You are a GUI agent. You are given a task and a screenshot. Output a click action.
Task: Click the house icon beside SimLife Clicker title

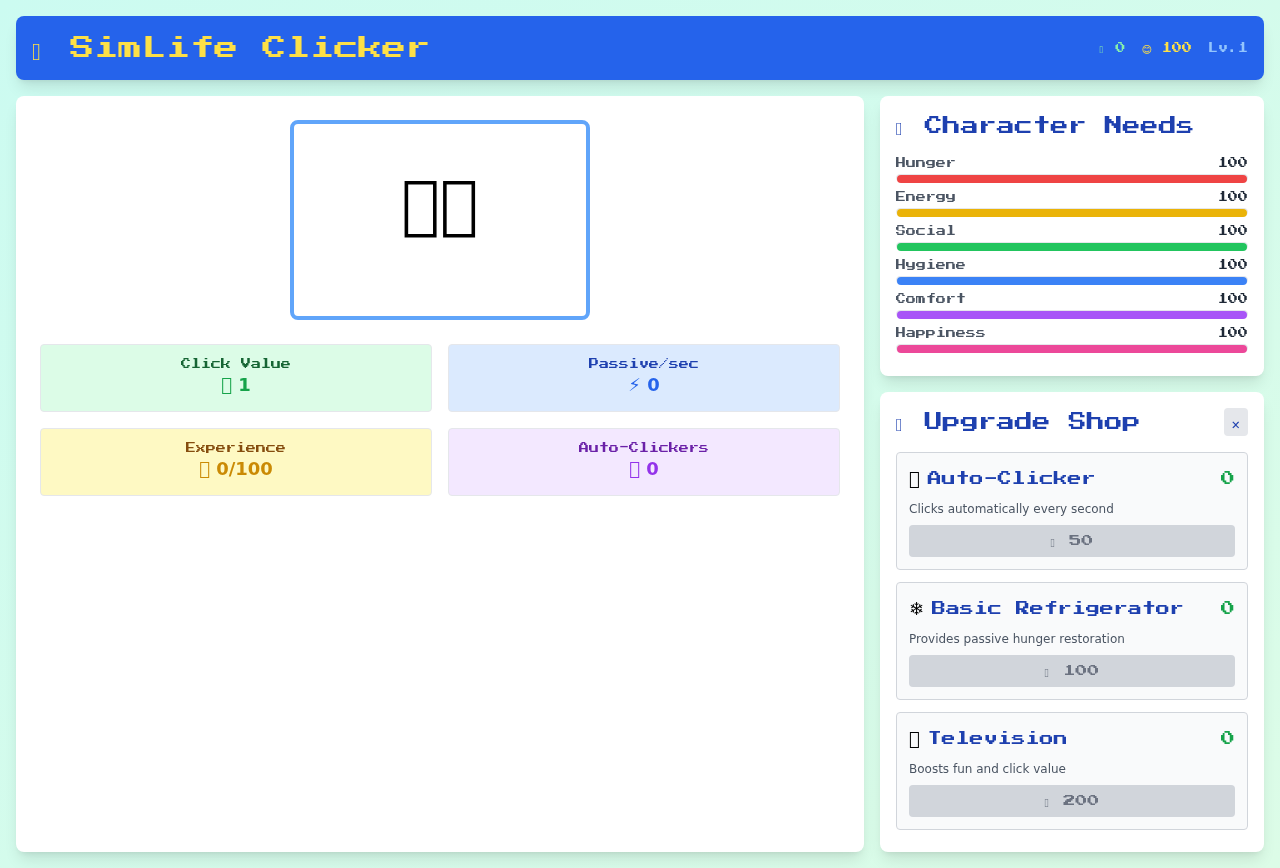pos(37,51)
